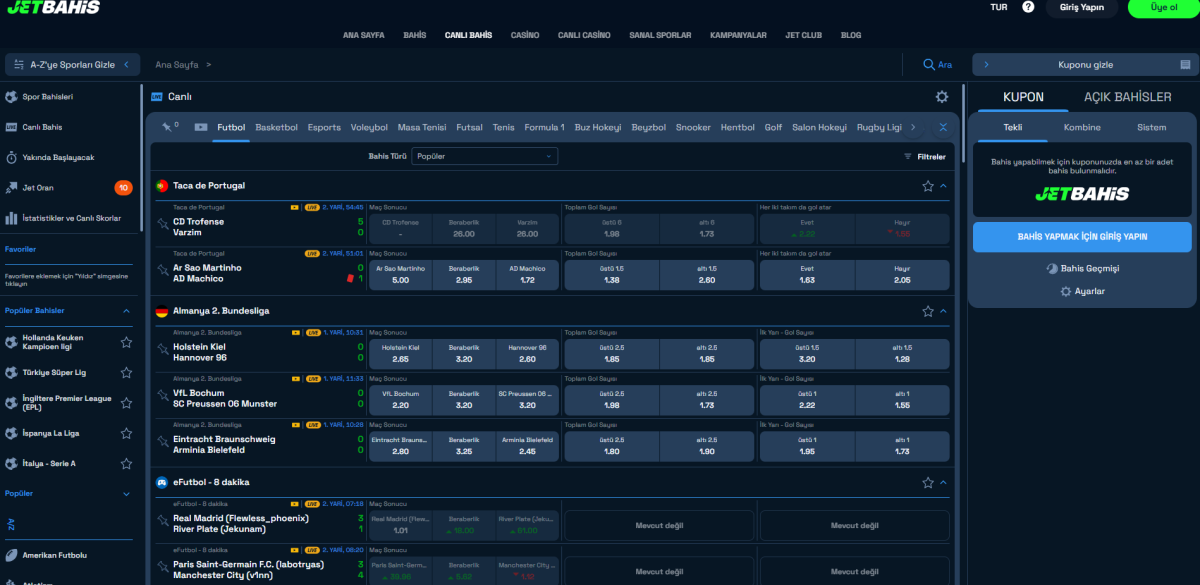Open Filtreler filter icon
The height and width of the screenshot is (585, 1200).
click(925, 157)
